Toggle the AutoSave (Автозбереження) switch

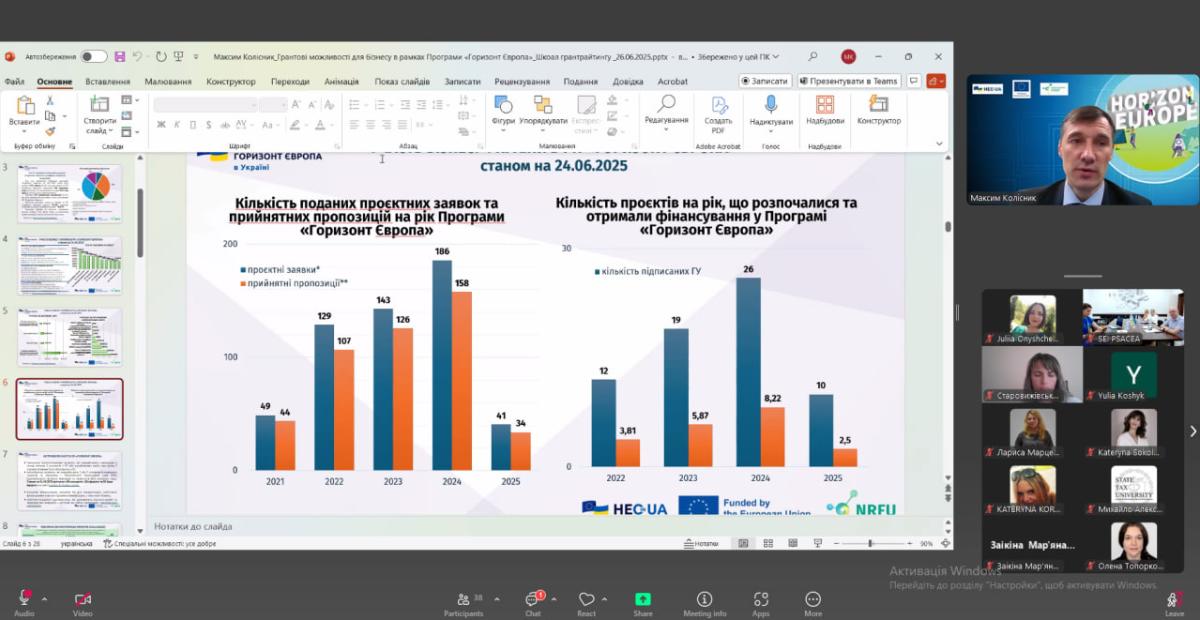click(94, 57)
